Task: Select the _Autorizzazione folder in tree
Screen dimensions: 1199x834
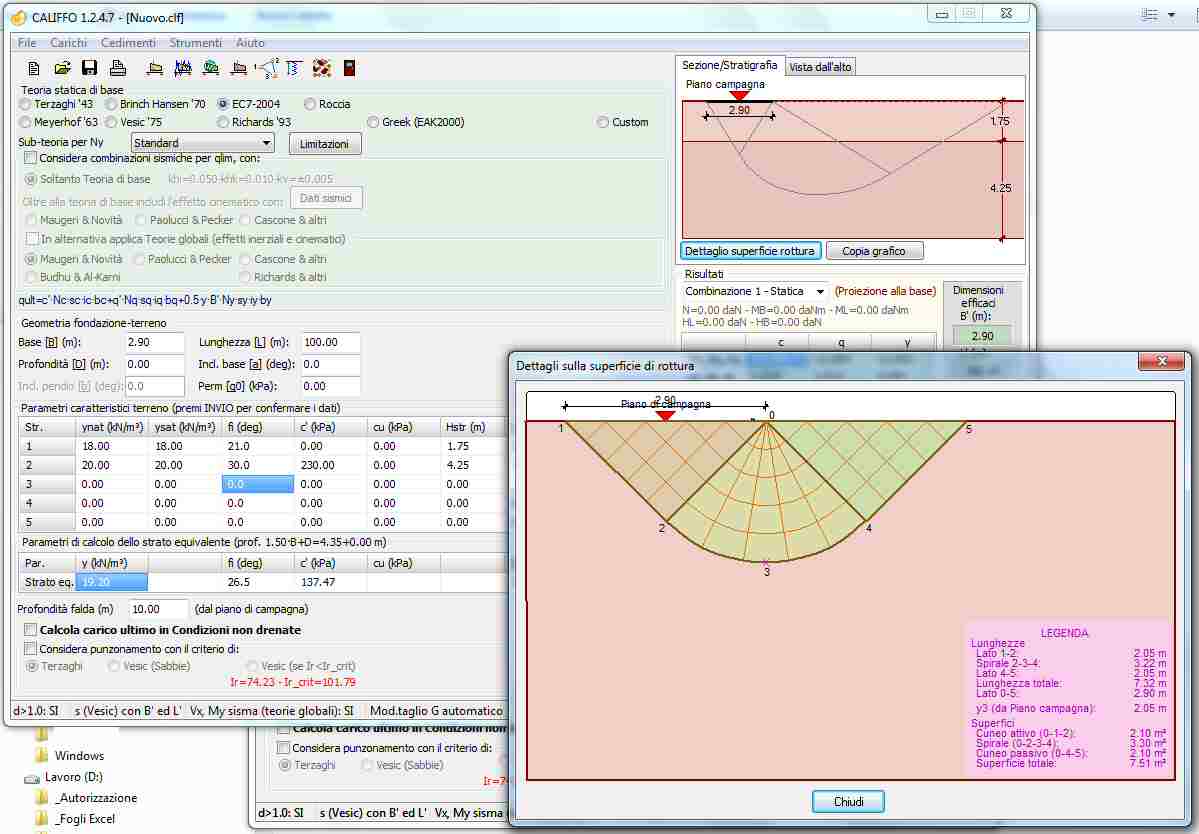Action: point(97,798)
